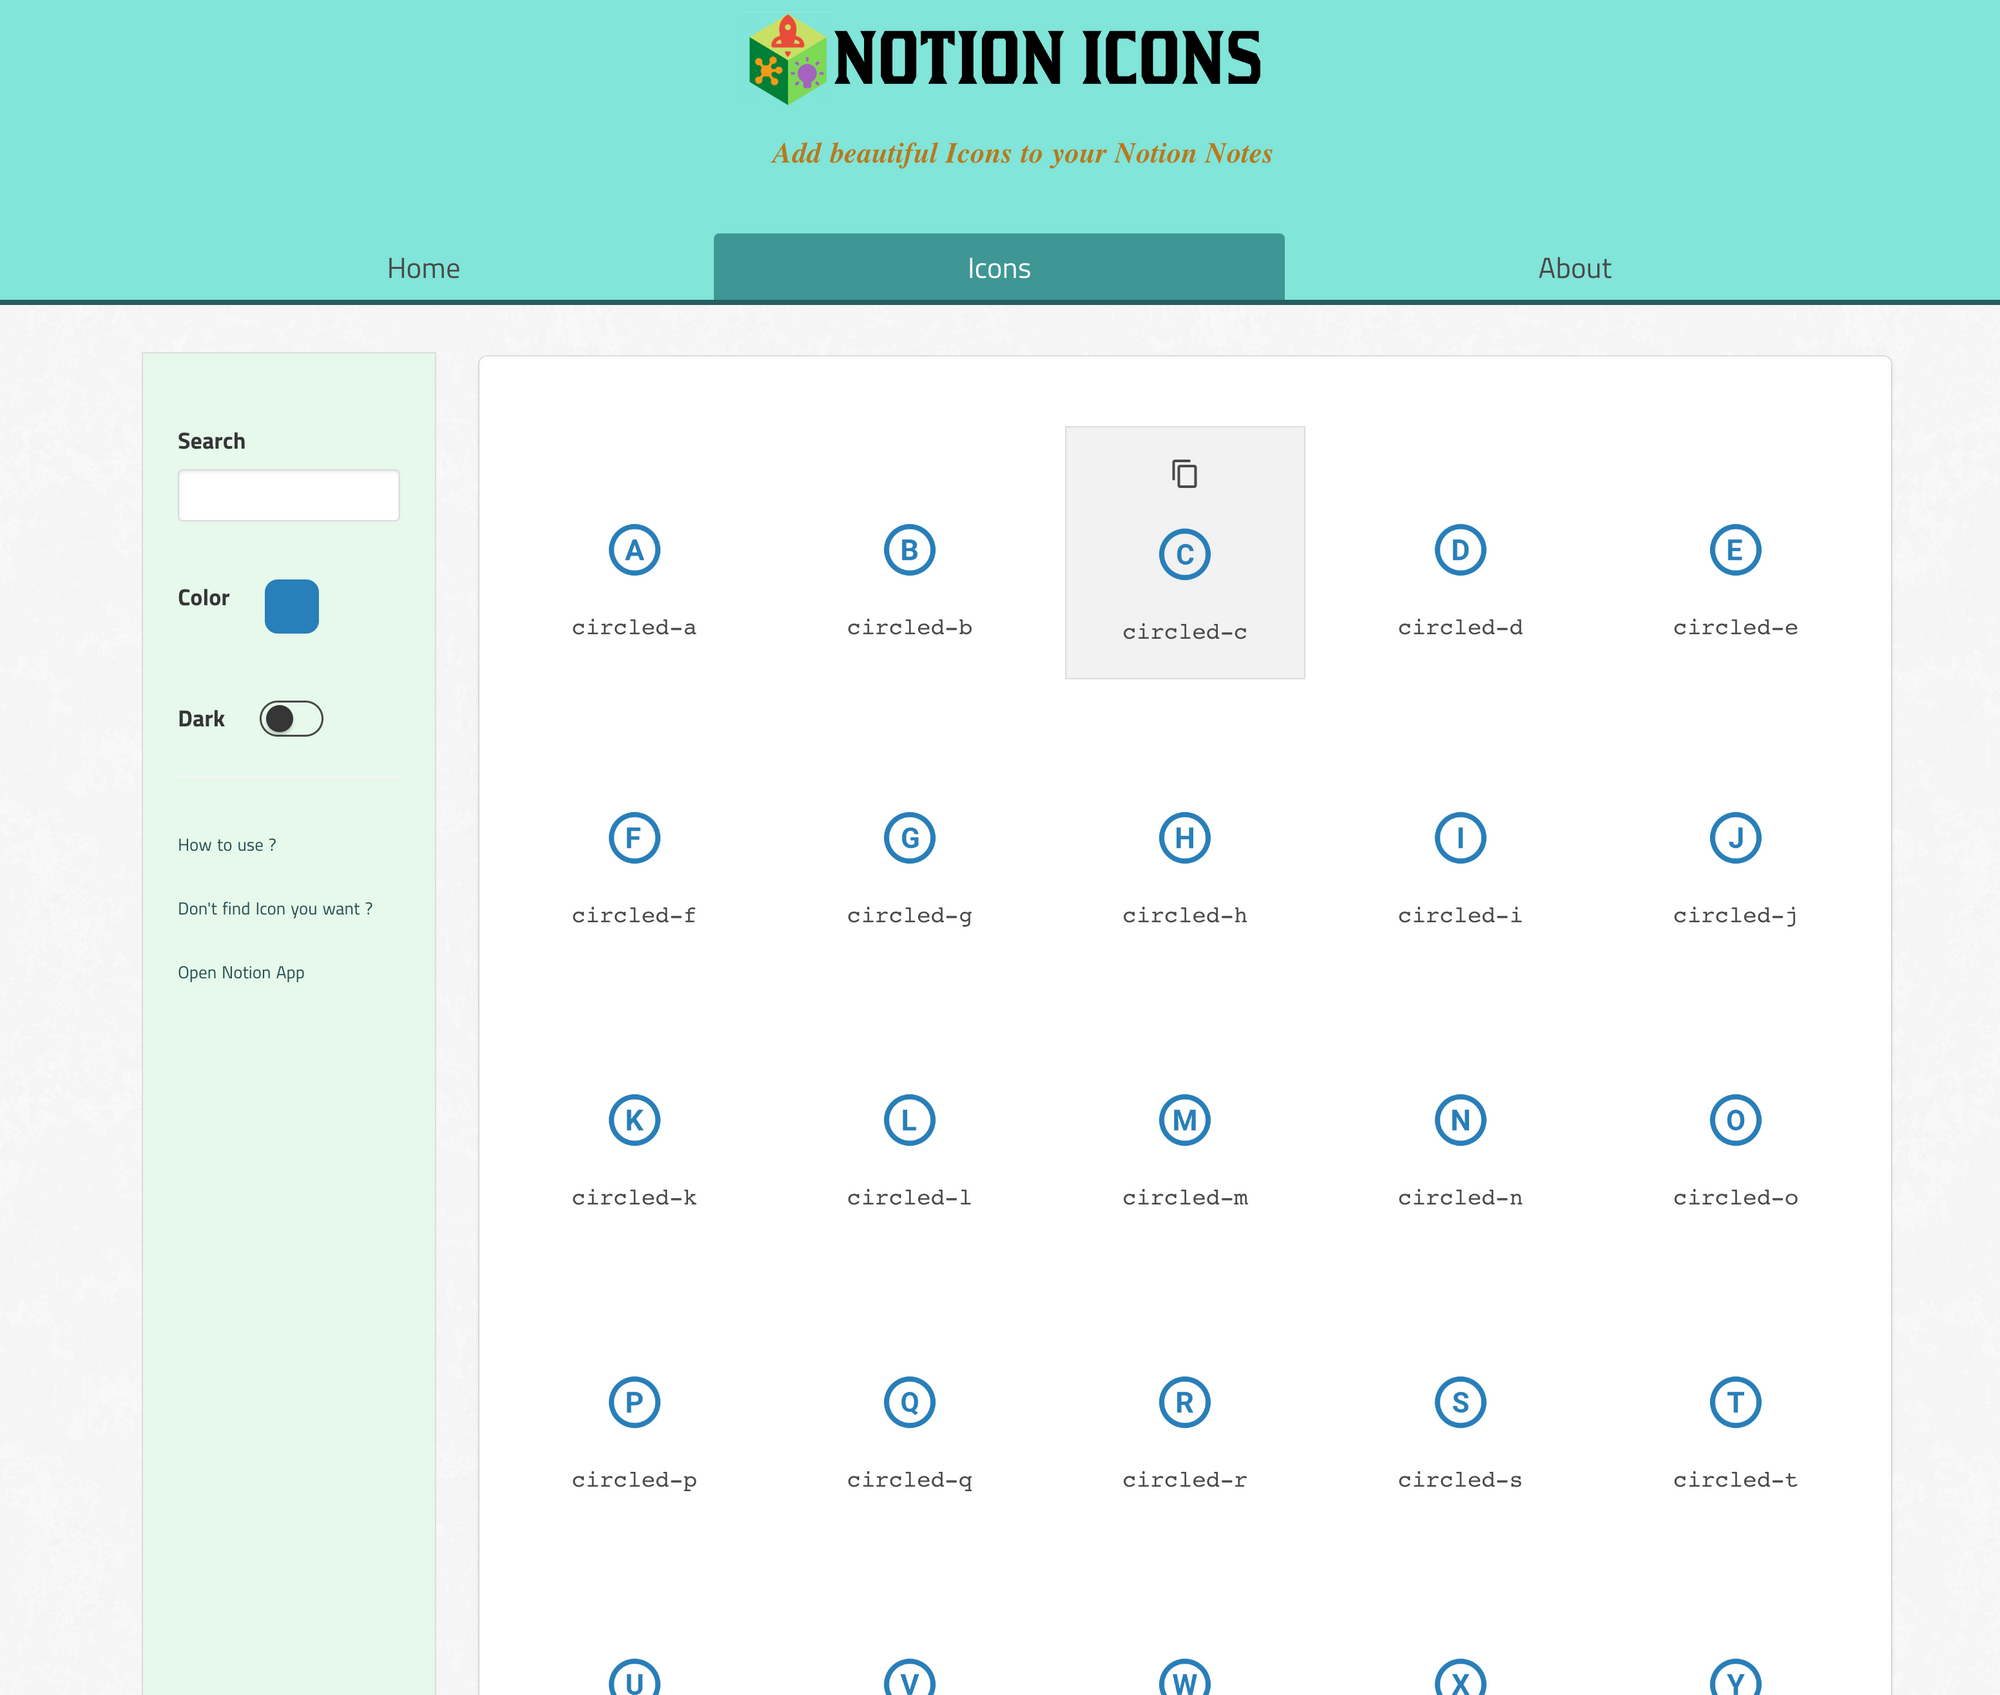Image resolution: width=2000 pixels, height=1695 pixels.
Task: Click the circled-e label text
Action: pos(1735,627)
